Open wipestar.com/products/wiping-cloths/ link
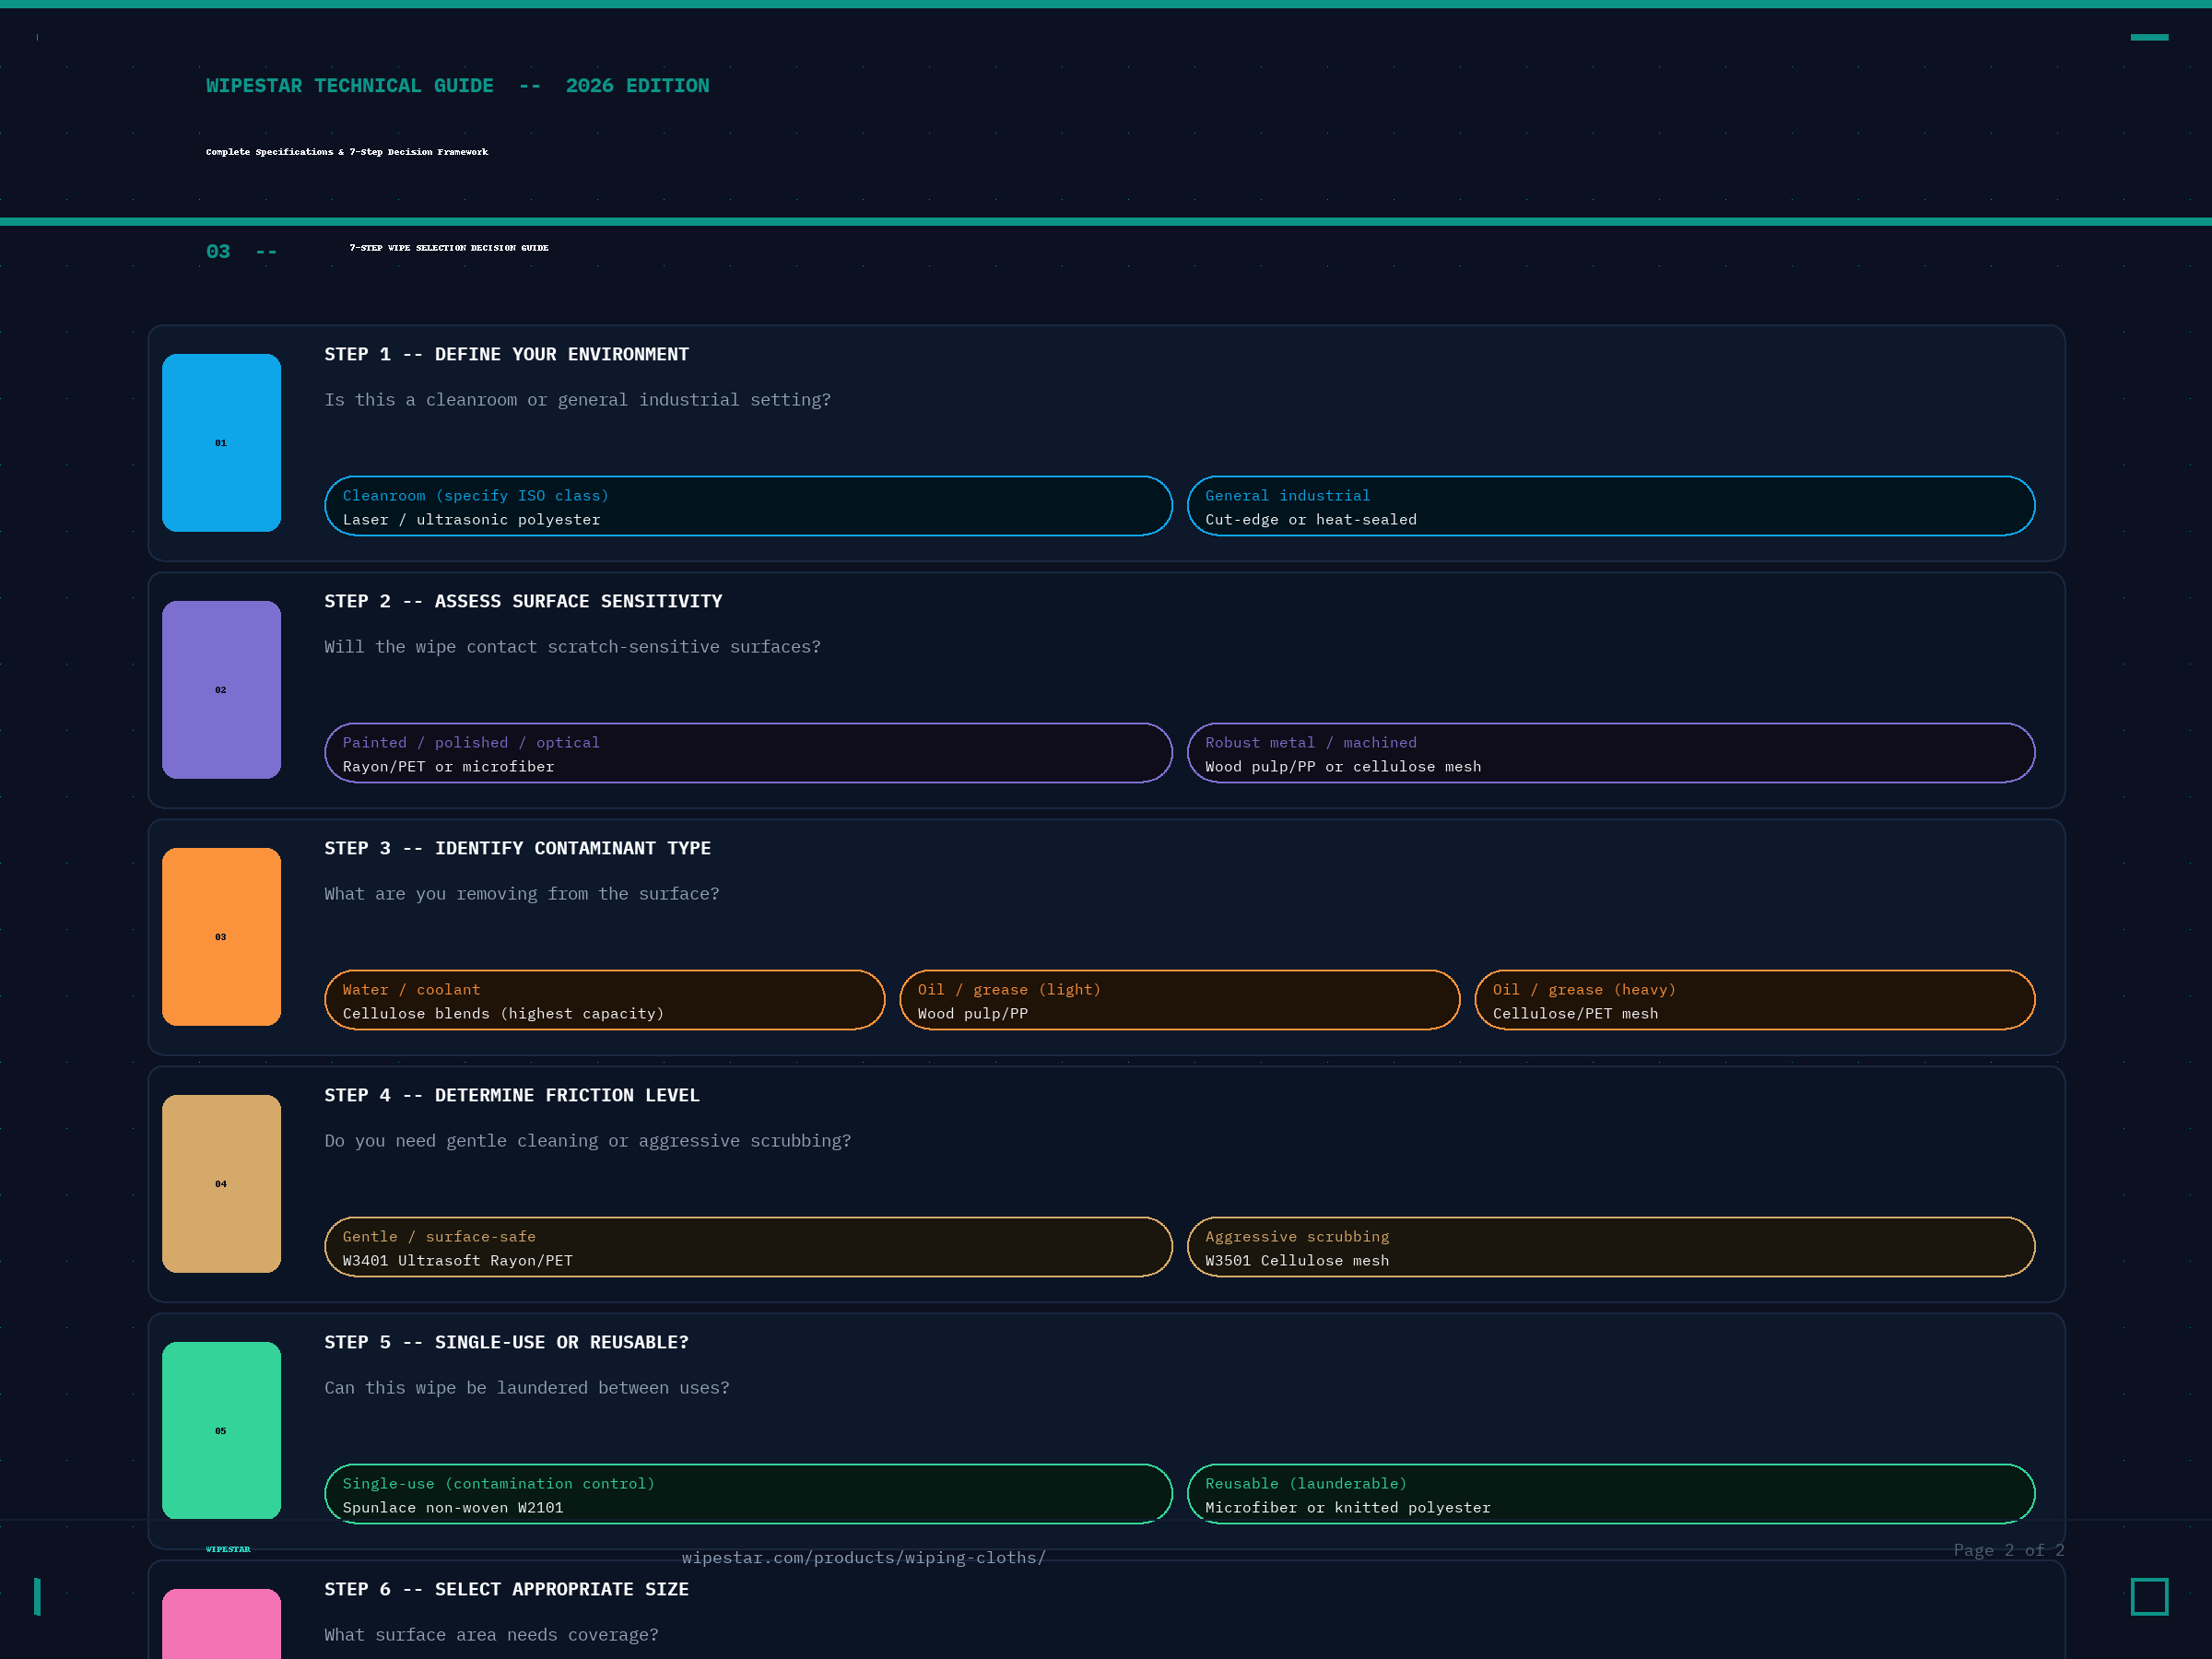Viewport: 2212px width, 1659px height. [x=863, y=1557]
